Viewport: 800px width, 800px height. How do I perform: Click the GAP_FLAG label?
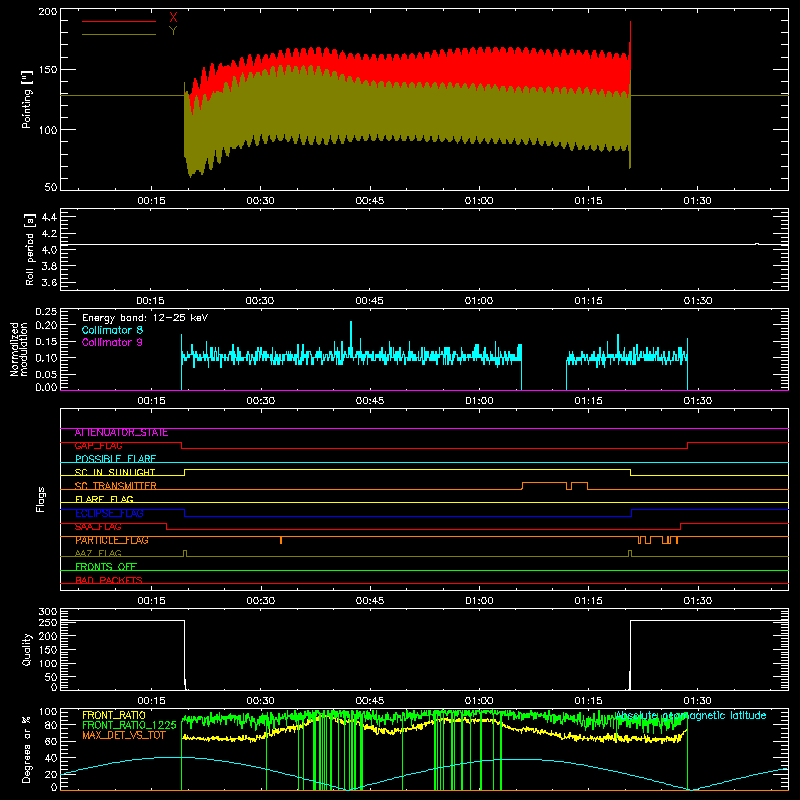98,446
